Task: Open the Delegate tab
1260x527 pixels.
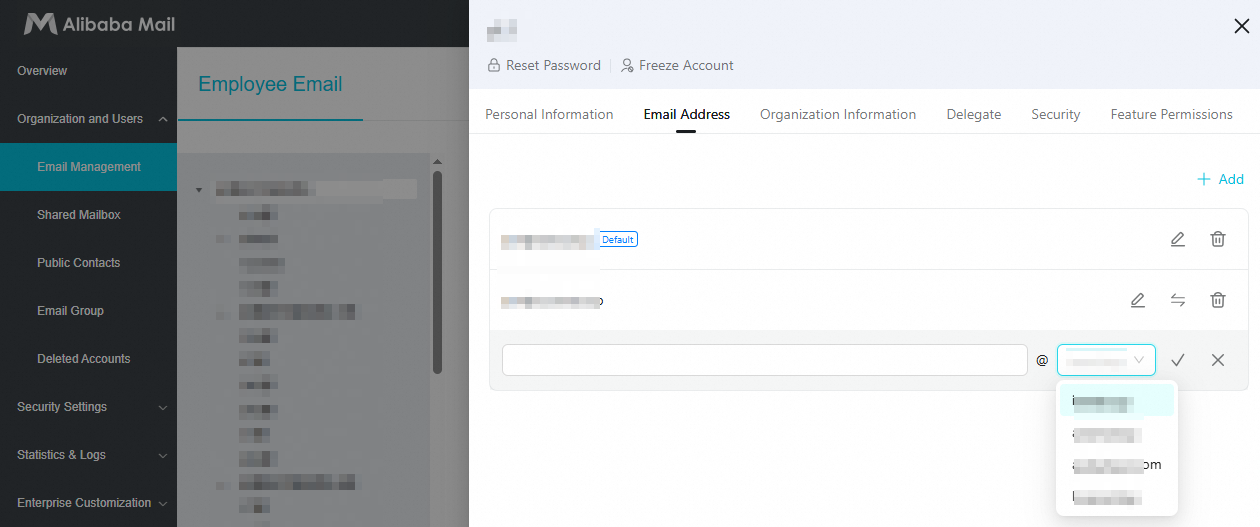Action: click(974, 115)
